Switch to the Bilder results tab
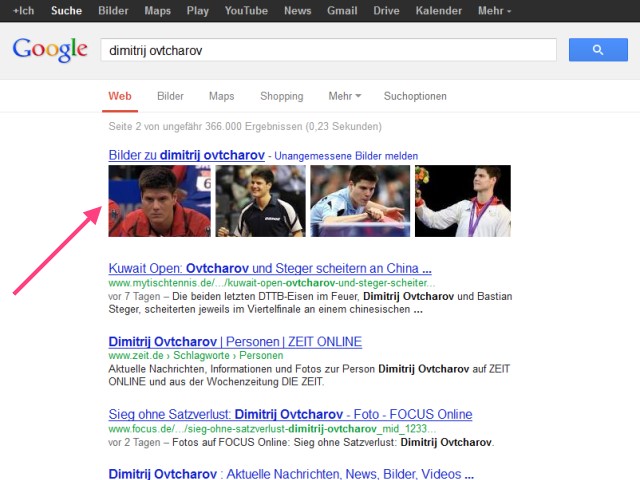The width and height of the screenshot is (640, 480). click(170, 96)
